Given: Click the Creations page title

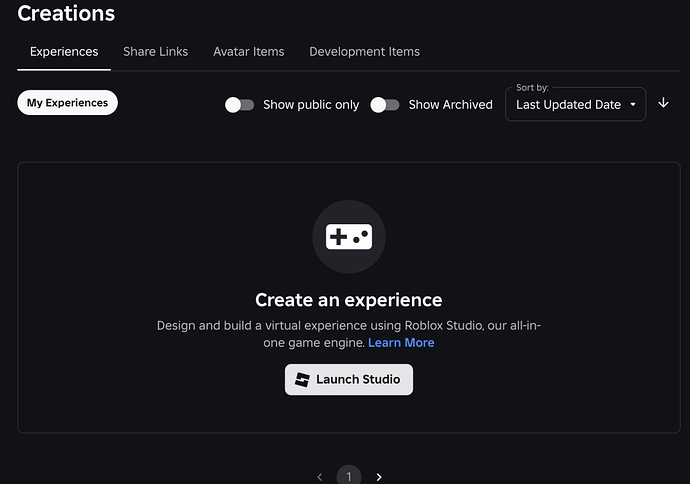Looking at the screenshot, I should tap(66, 13).
